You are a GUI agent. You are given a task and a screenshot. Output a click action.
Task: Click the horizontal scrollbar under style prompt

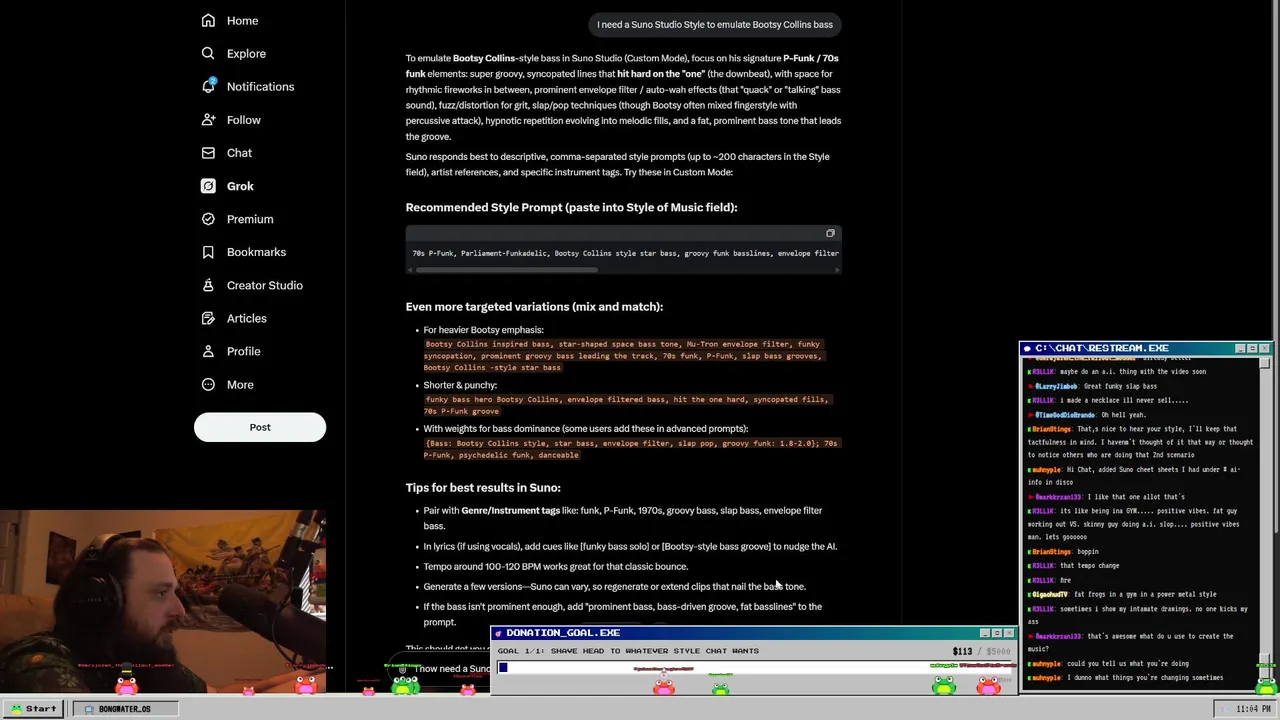point(507,269)
